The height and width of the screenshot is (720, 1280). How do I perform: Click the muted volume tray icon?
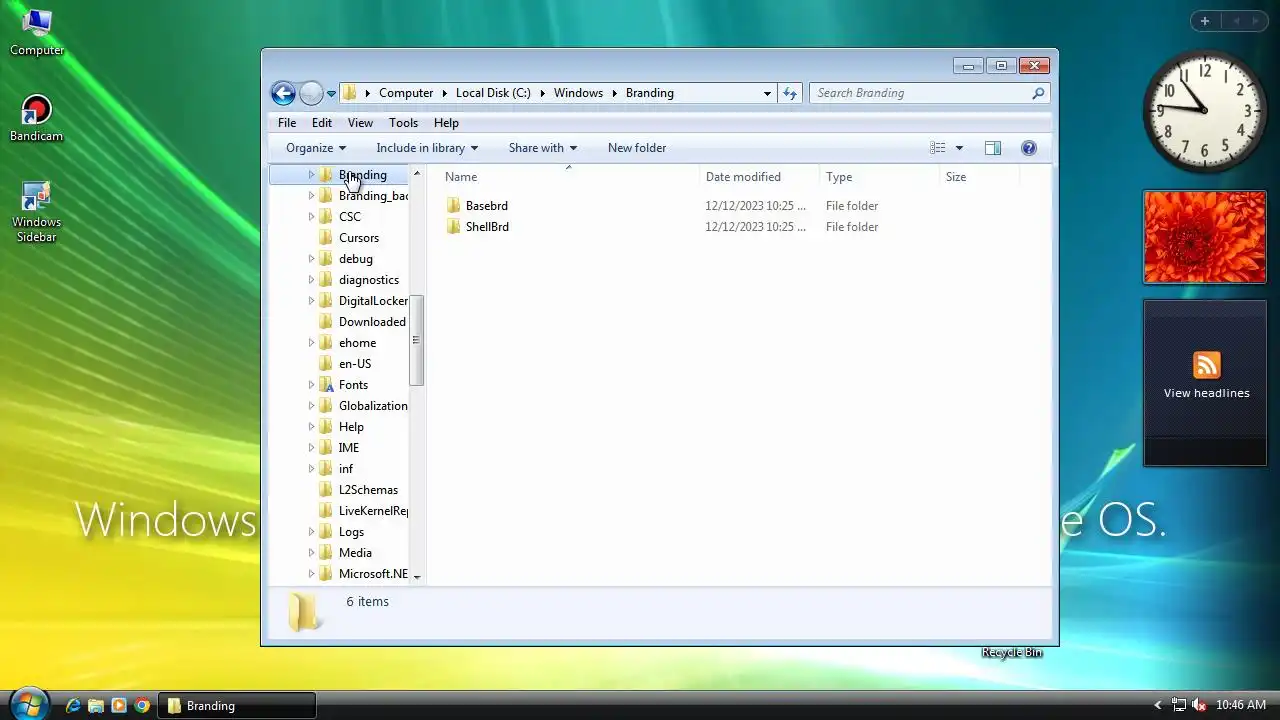click(1199, 705)
